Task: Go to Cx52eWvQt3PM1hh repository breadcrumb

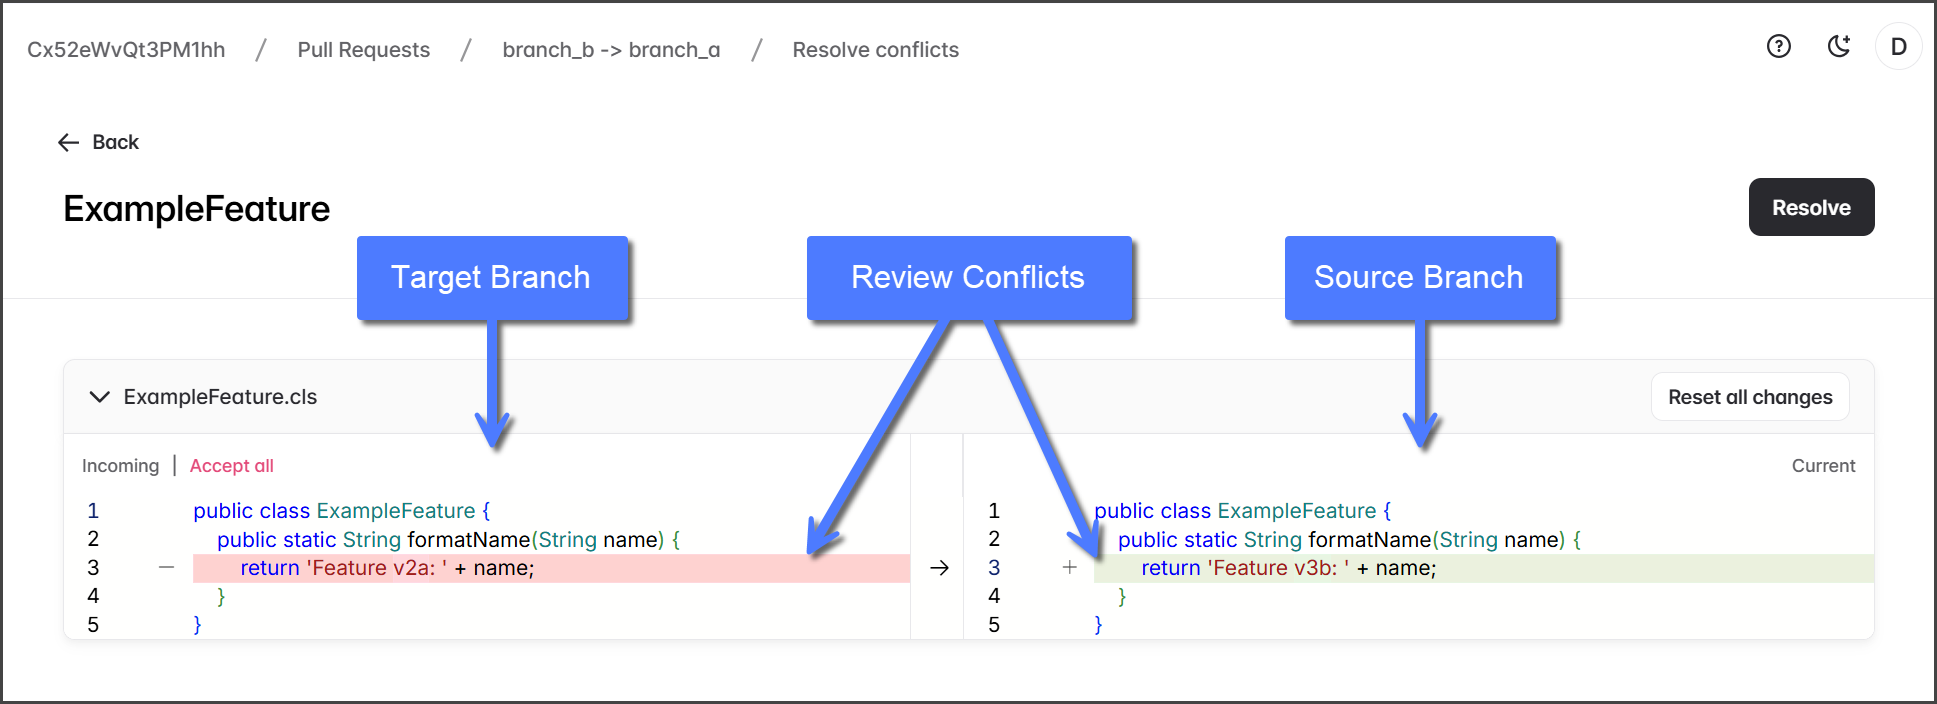Action: click(126, 50)
